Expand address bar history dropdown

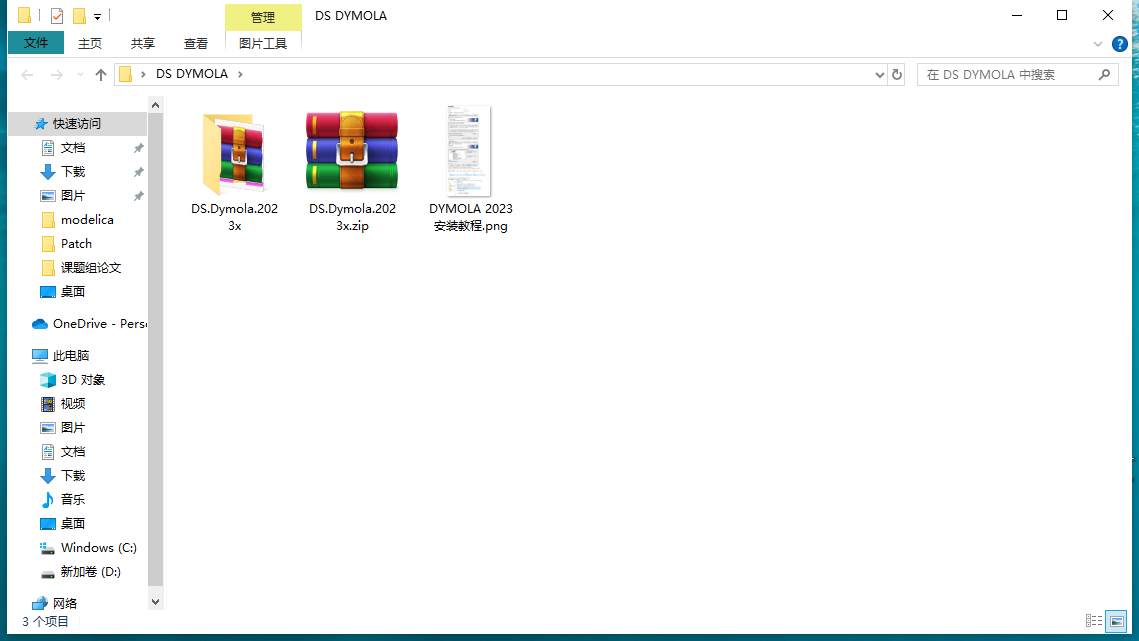click(879, 74)
